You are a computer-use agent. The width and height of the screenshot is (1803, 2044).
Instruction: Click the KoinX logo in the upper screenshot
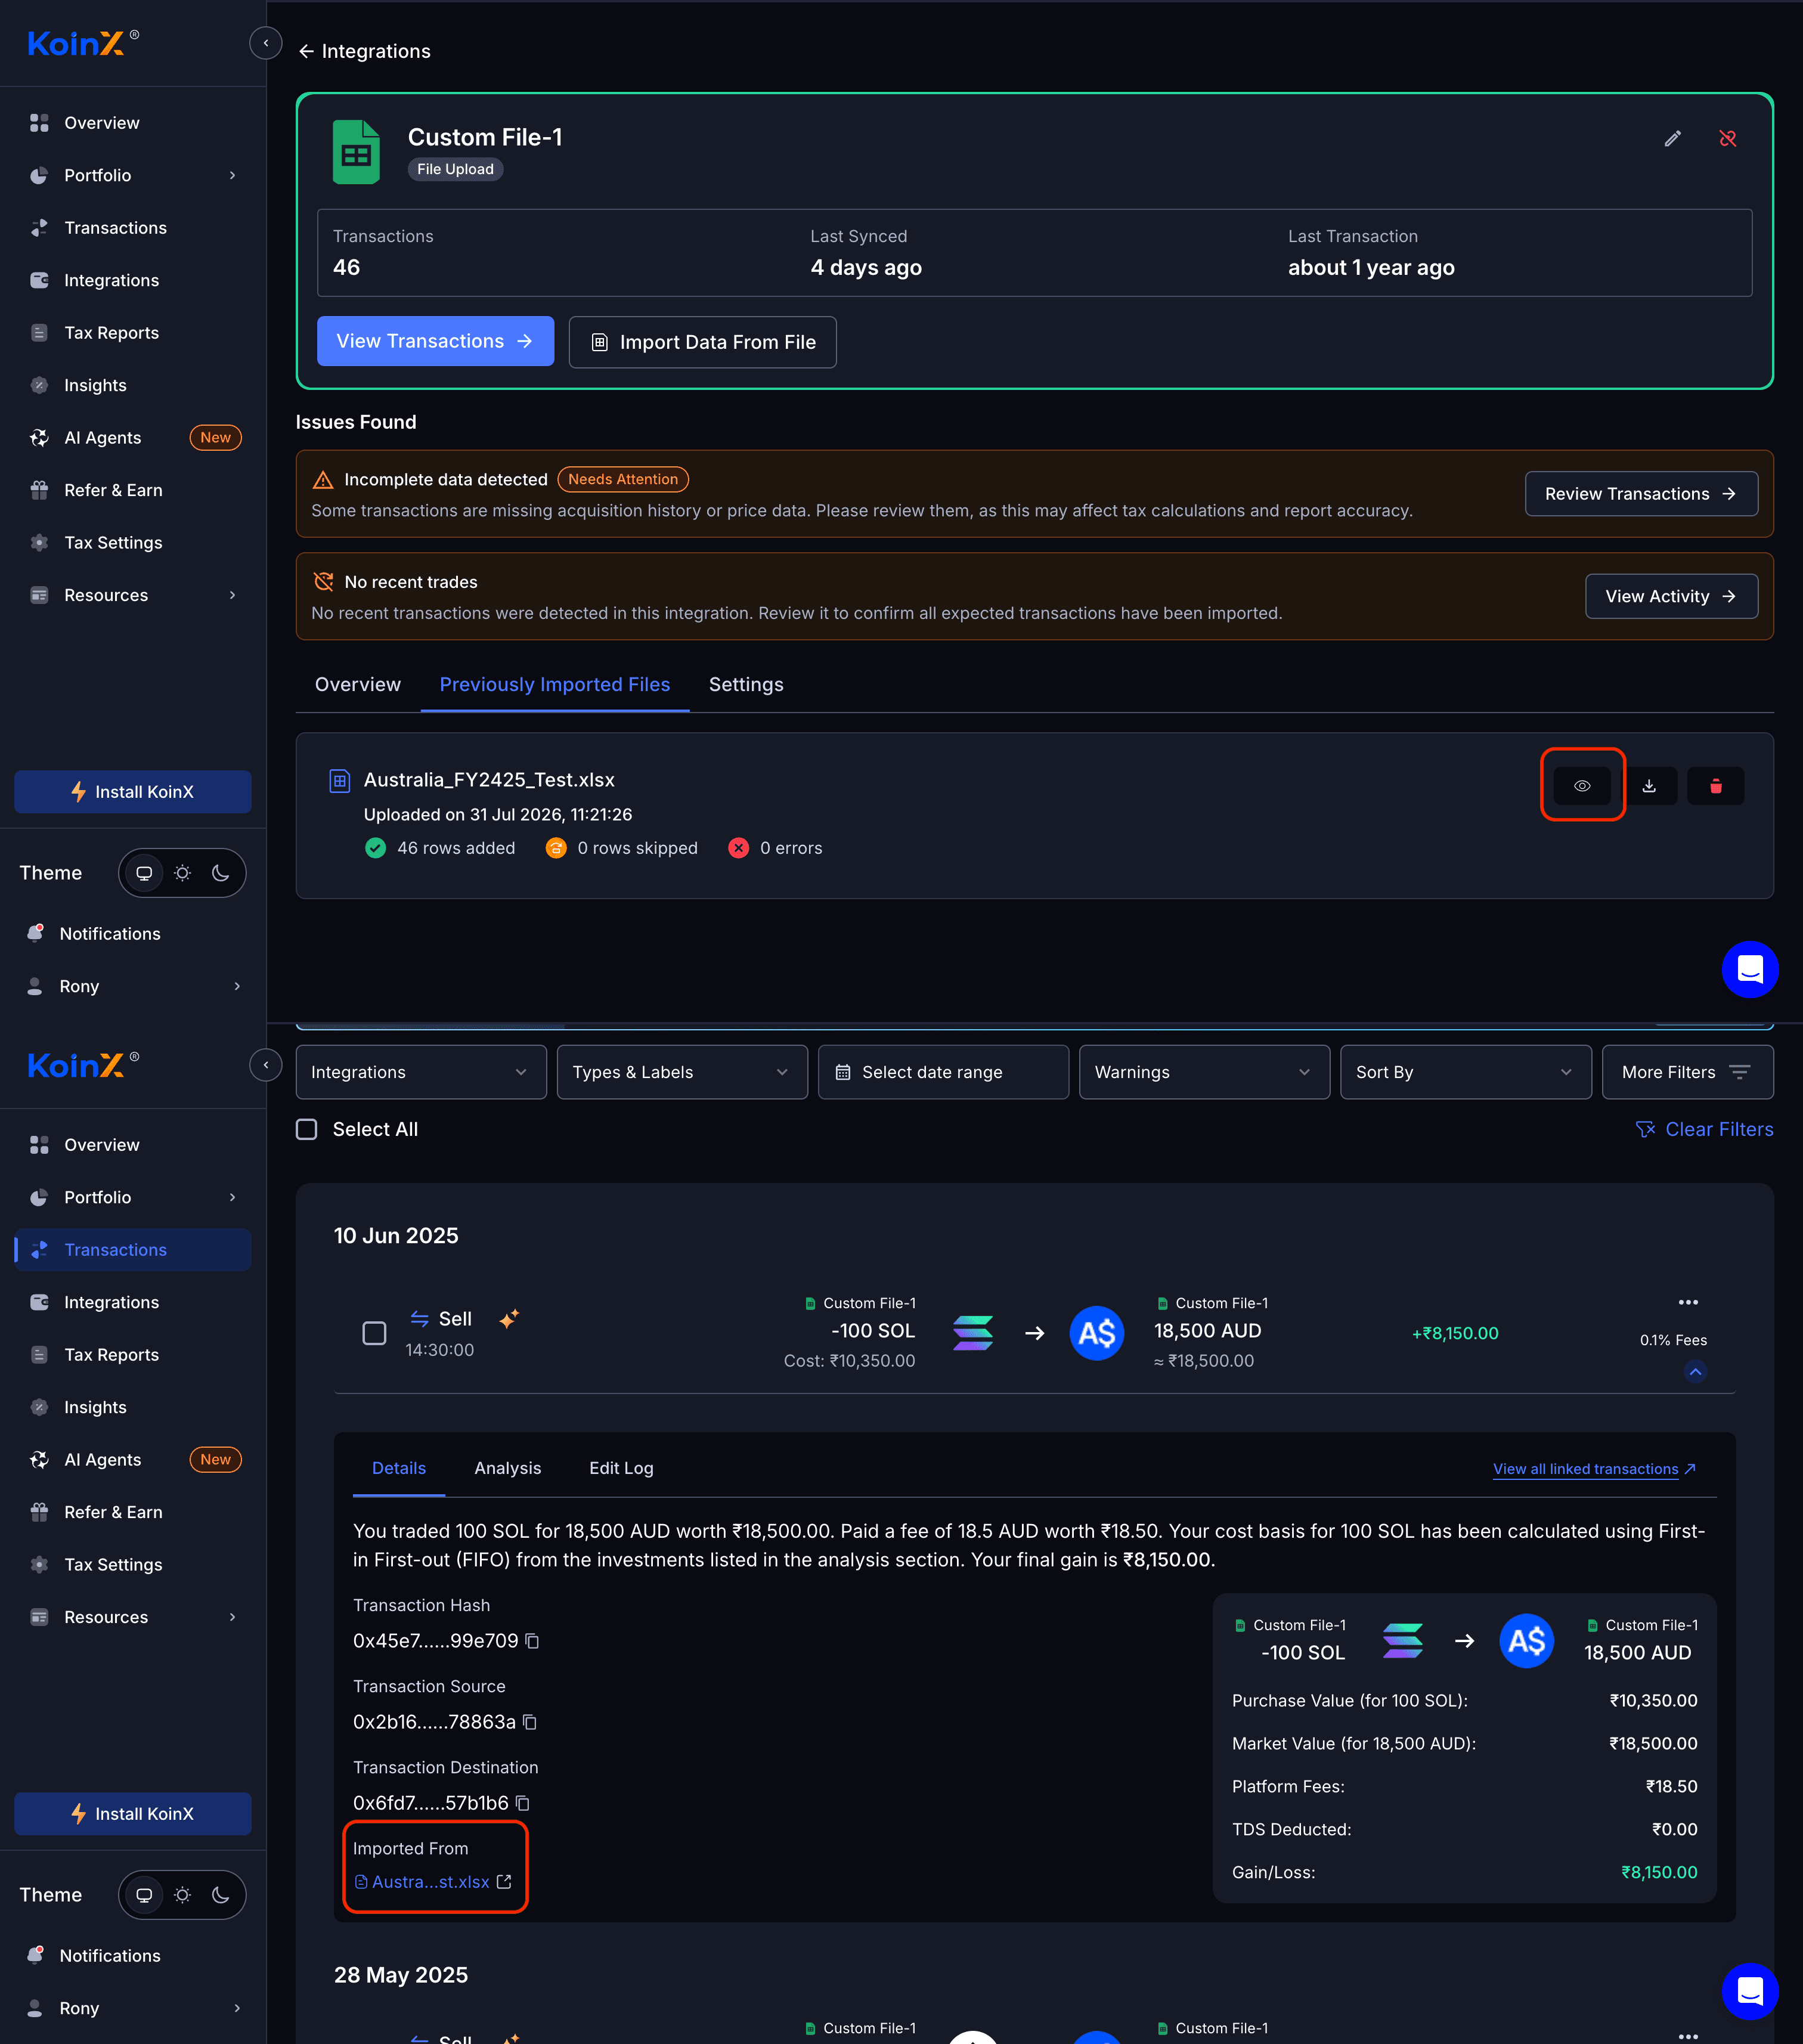pos(83,43)
